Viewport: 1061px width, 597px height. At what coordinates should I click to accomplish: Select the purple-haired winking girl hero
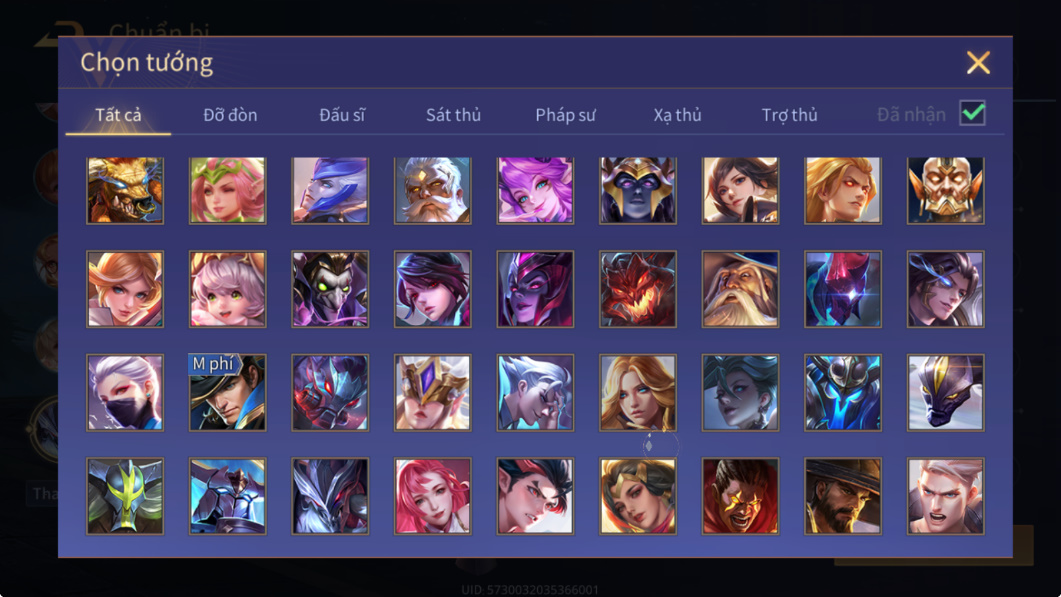click(535, 190)
